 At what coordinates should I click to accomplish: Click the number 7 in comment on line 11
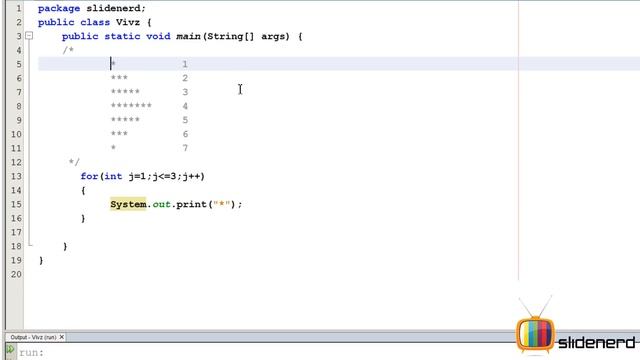(x=185, y=148)
